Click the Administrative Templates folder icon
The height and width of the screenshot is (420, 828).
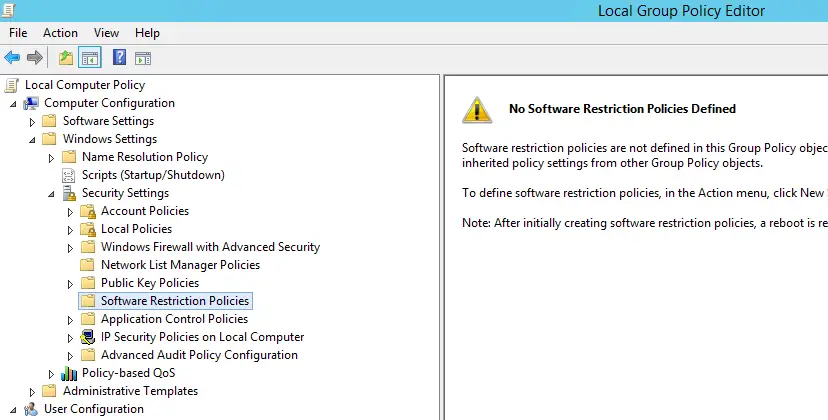click(x=49, y=391)
